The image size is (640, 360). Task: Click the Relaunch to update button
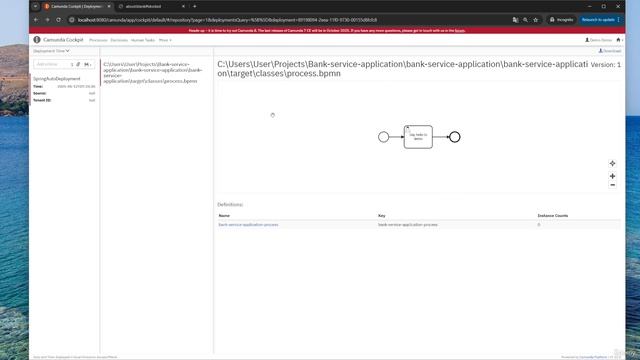coord(601,20)
